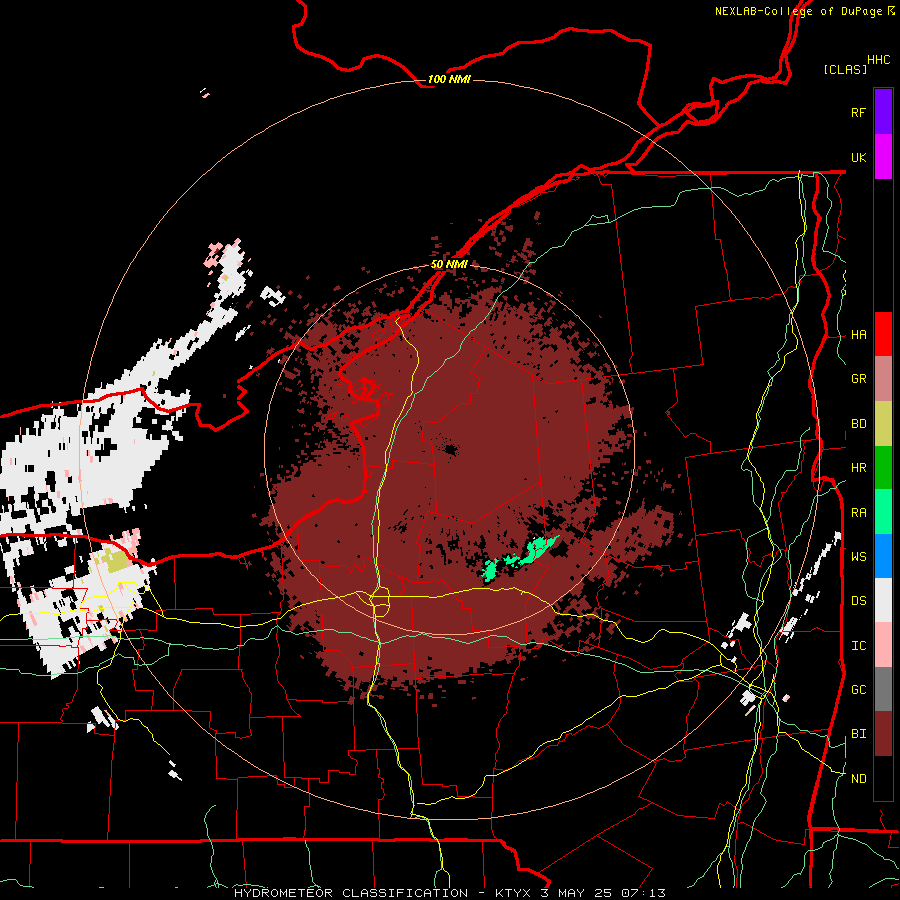Select the yellow BD legend swatch
900x900 pixels.
pos(883,424)
